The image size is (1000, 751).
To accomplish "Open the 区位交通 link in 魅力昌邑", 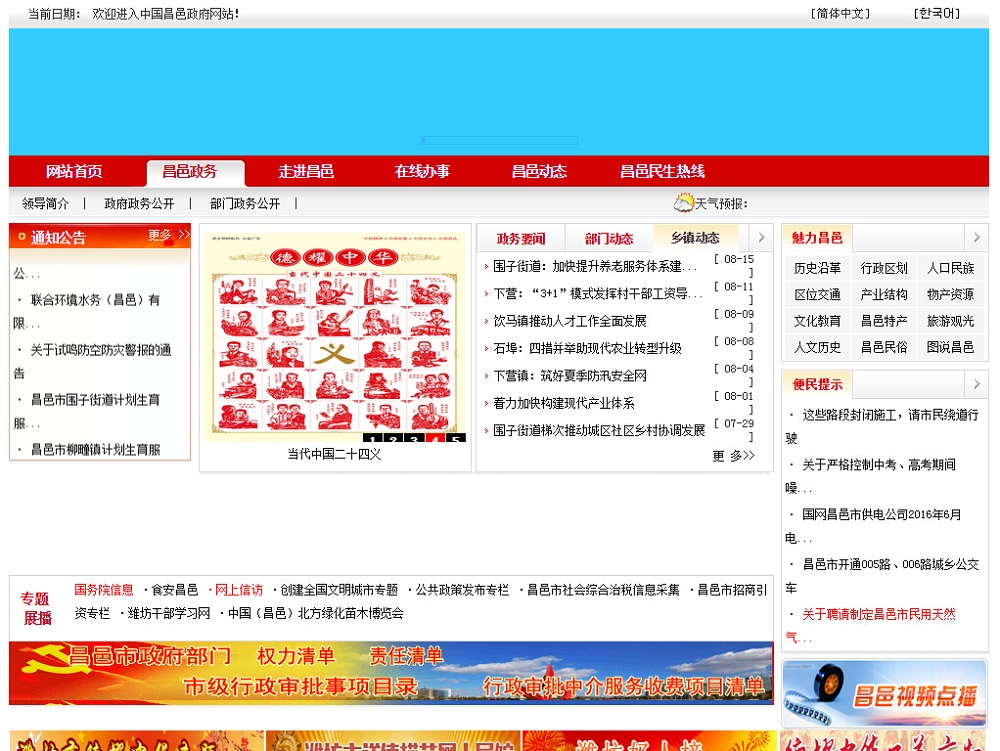I will point(817,295).
